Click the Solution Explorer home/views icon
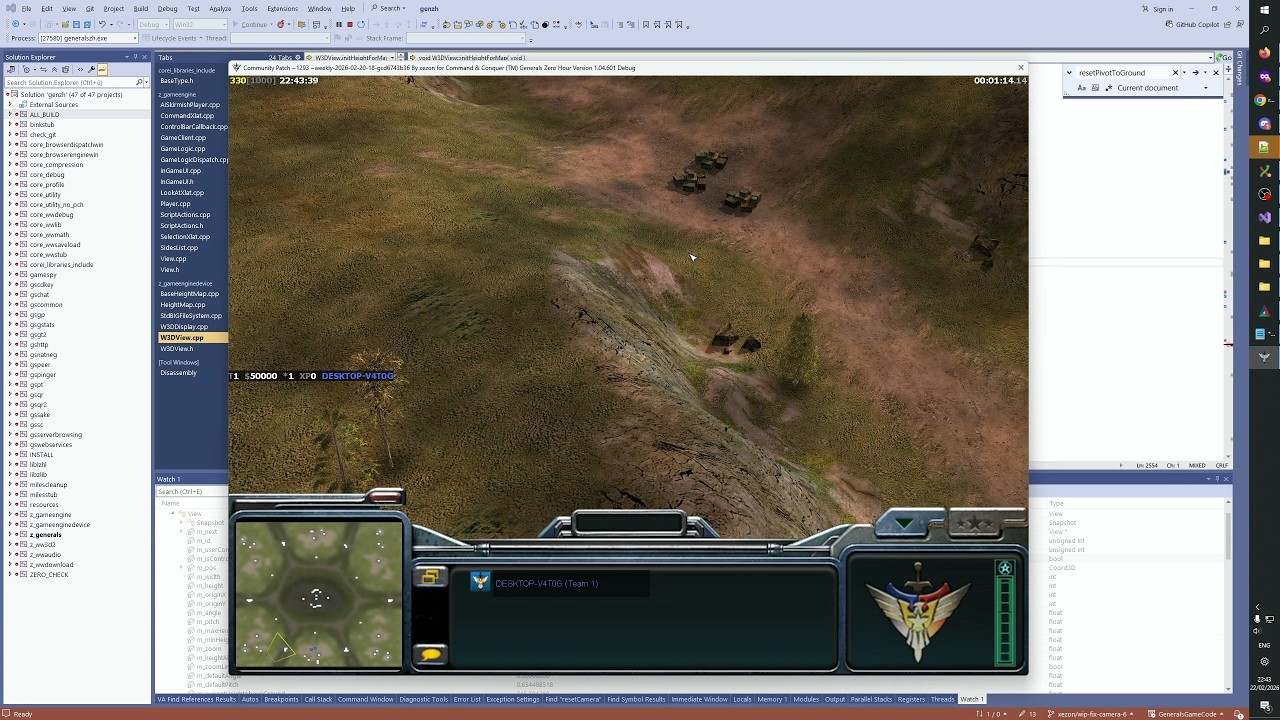 (11, 69)
